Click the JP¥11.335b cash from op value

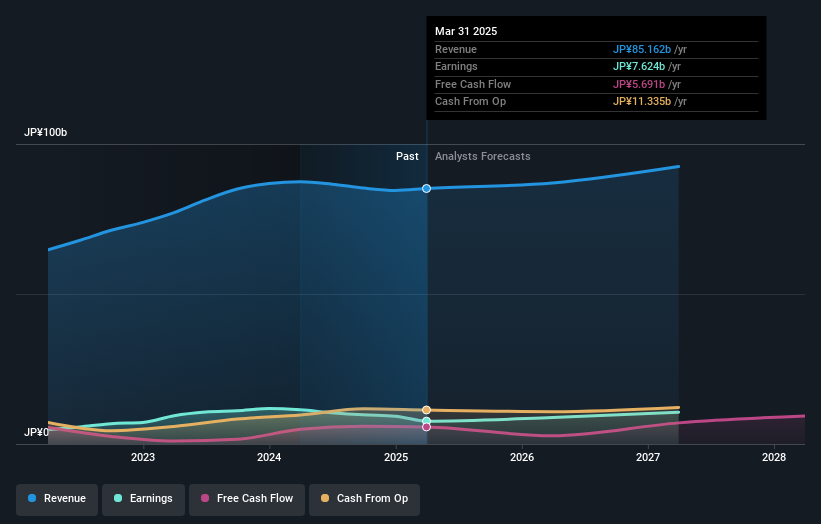pyautogui.click(x=642, y=102)
